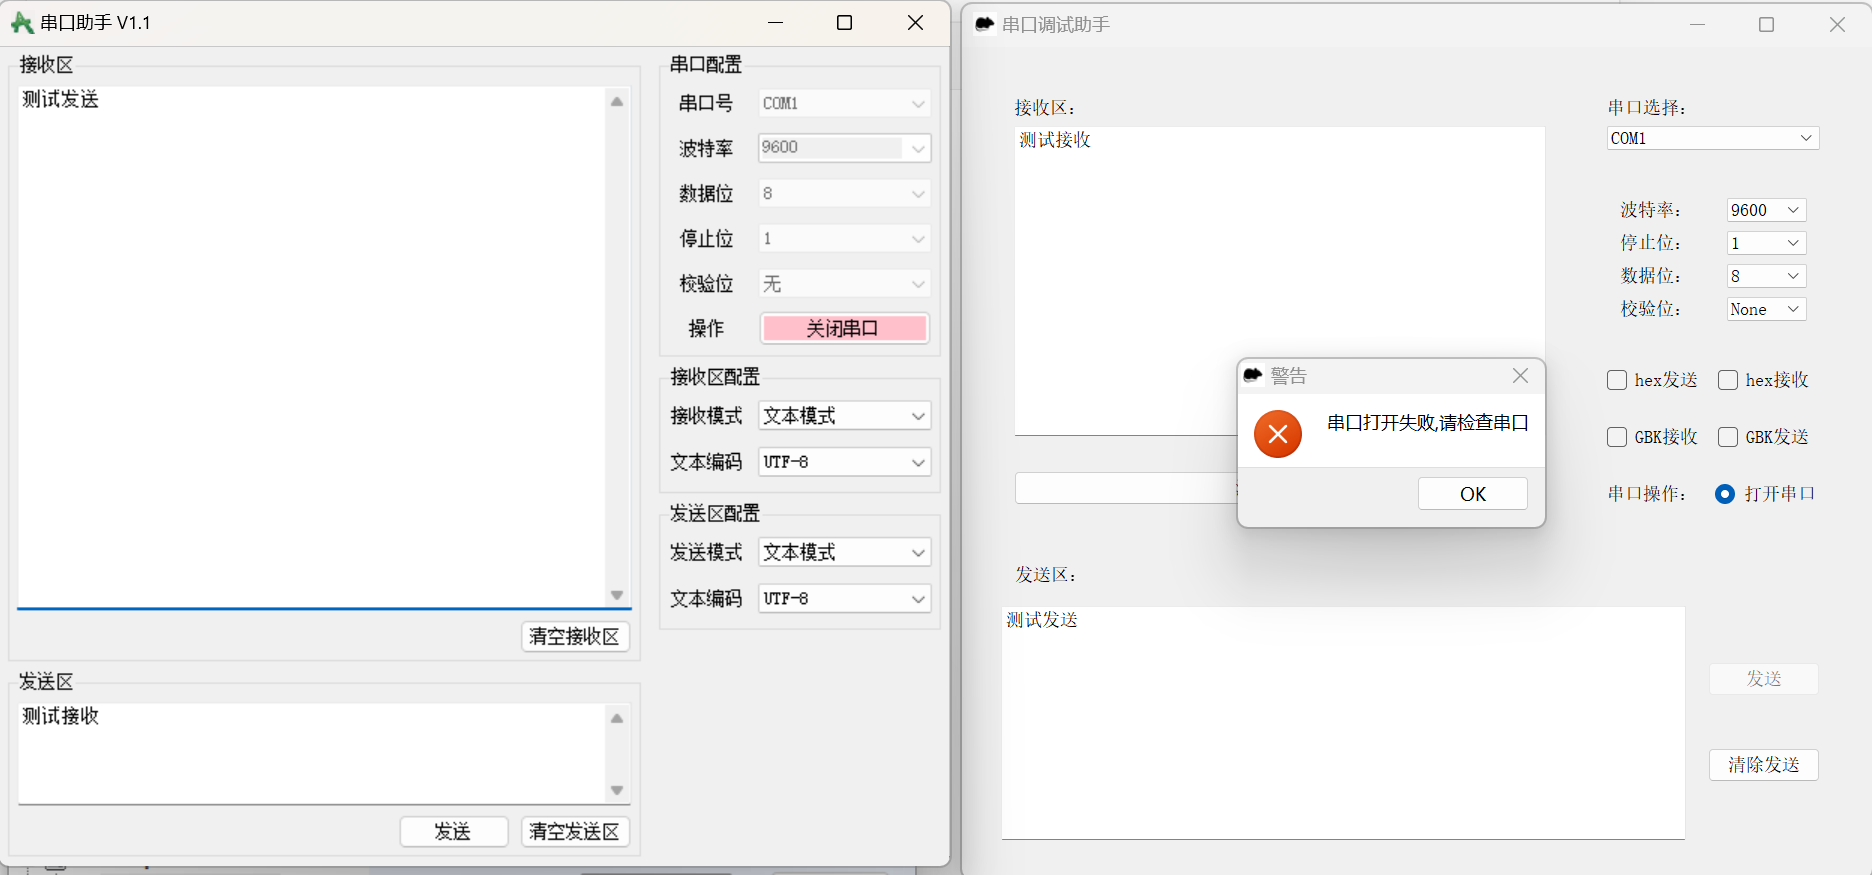
Task: Check the GBK接收 option
Action: click(1617, 437)
